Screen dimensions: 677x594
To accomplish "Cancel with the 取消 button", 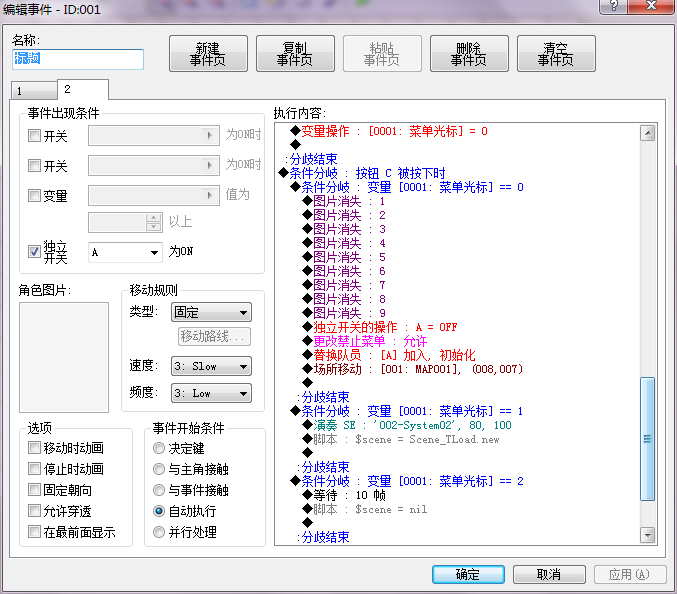I will point(549,574).
